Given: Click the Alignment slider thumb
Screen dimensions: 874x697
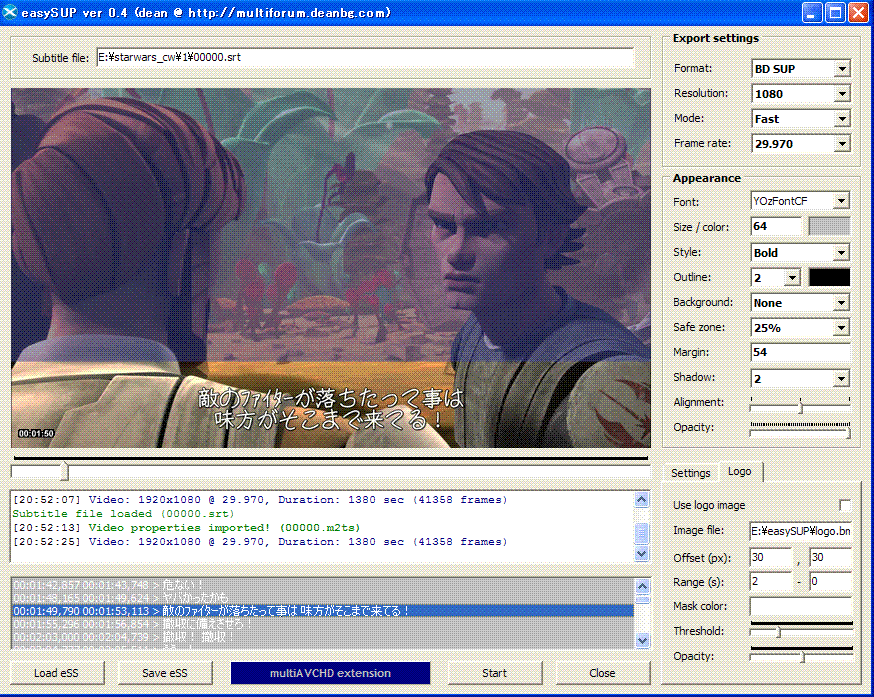Looking at the screenshot, I should tap(800, 406).
